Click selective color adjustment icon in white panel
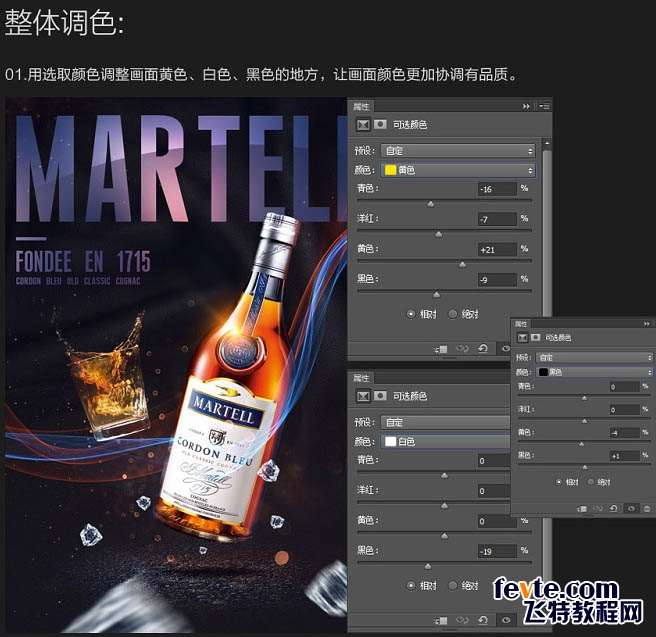Image resolution: width=656 pixels, height=637 pixels. click(363, 396)
